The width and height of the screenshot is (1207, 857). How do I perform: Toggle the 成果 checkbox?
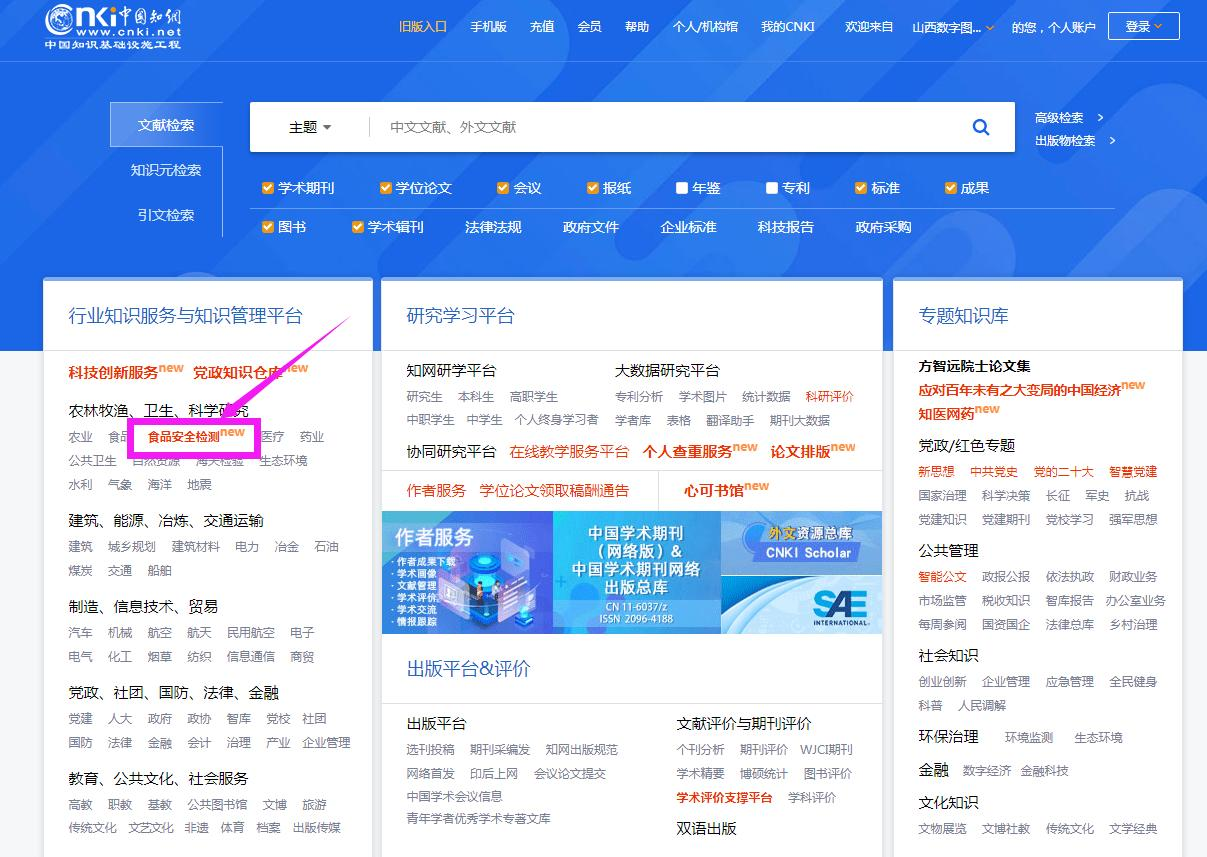[951, 187]
